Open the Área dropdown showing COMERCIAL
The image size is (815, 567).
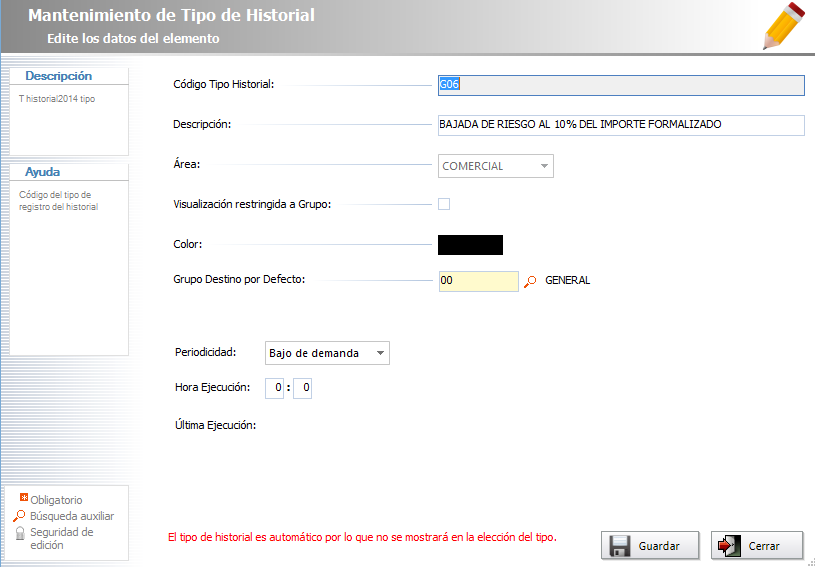point(496,166)
